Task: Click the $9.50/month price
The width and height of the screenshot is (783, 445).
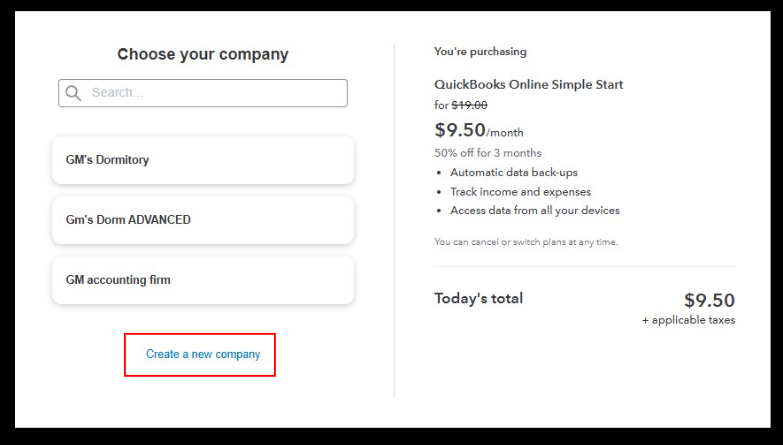Action: [478, 130]
